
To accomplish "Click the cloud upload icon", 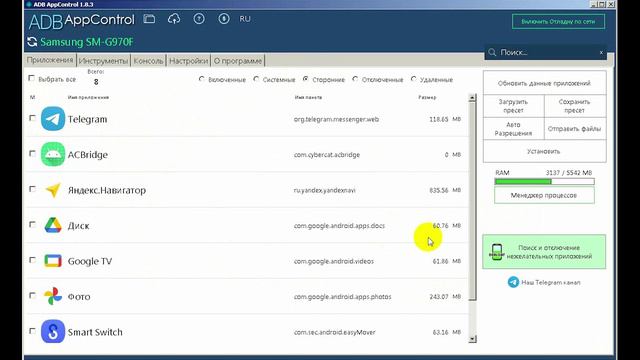I will click(174, 19).
